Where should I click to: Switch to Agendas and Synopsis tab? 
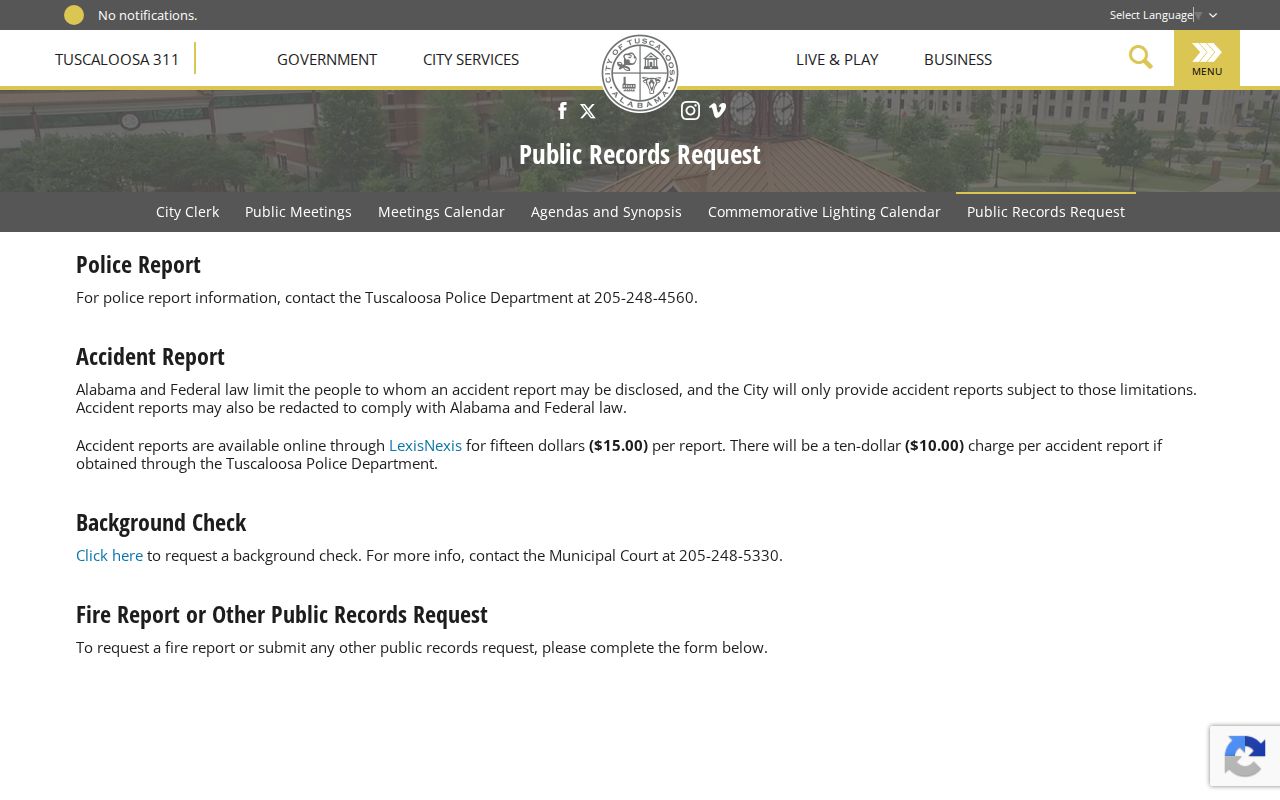click(x=606, y=212)
